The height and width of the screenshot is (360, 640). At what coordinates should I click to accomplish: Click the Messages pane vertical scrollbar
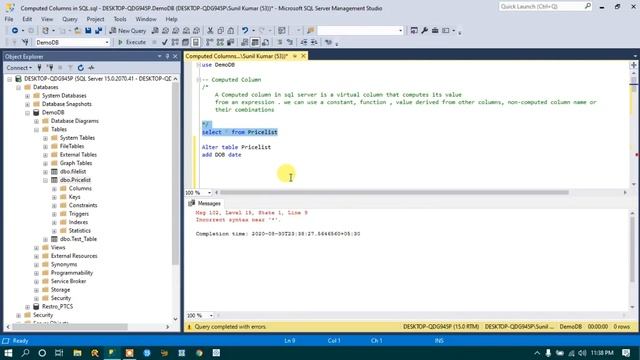tap(632, 249)
